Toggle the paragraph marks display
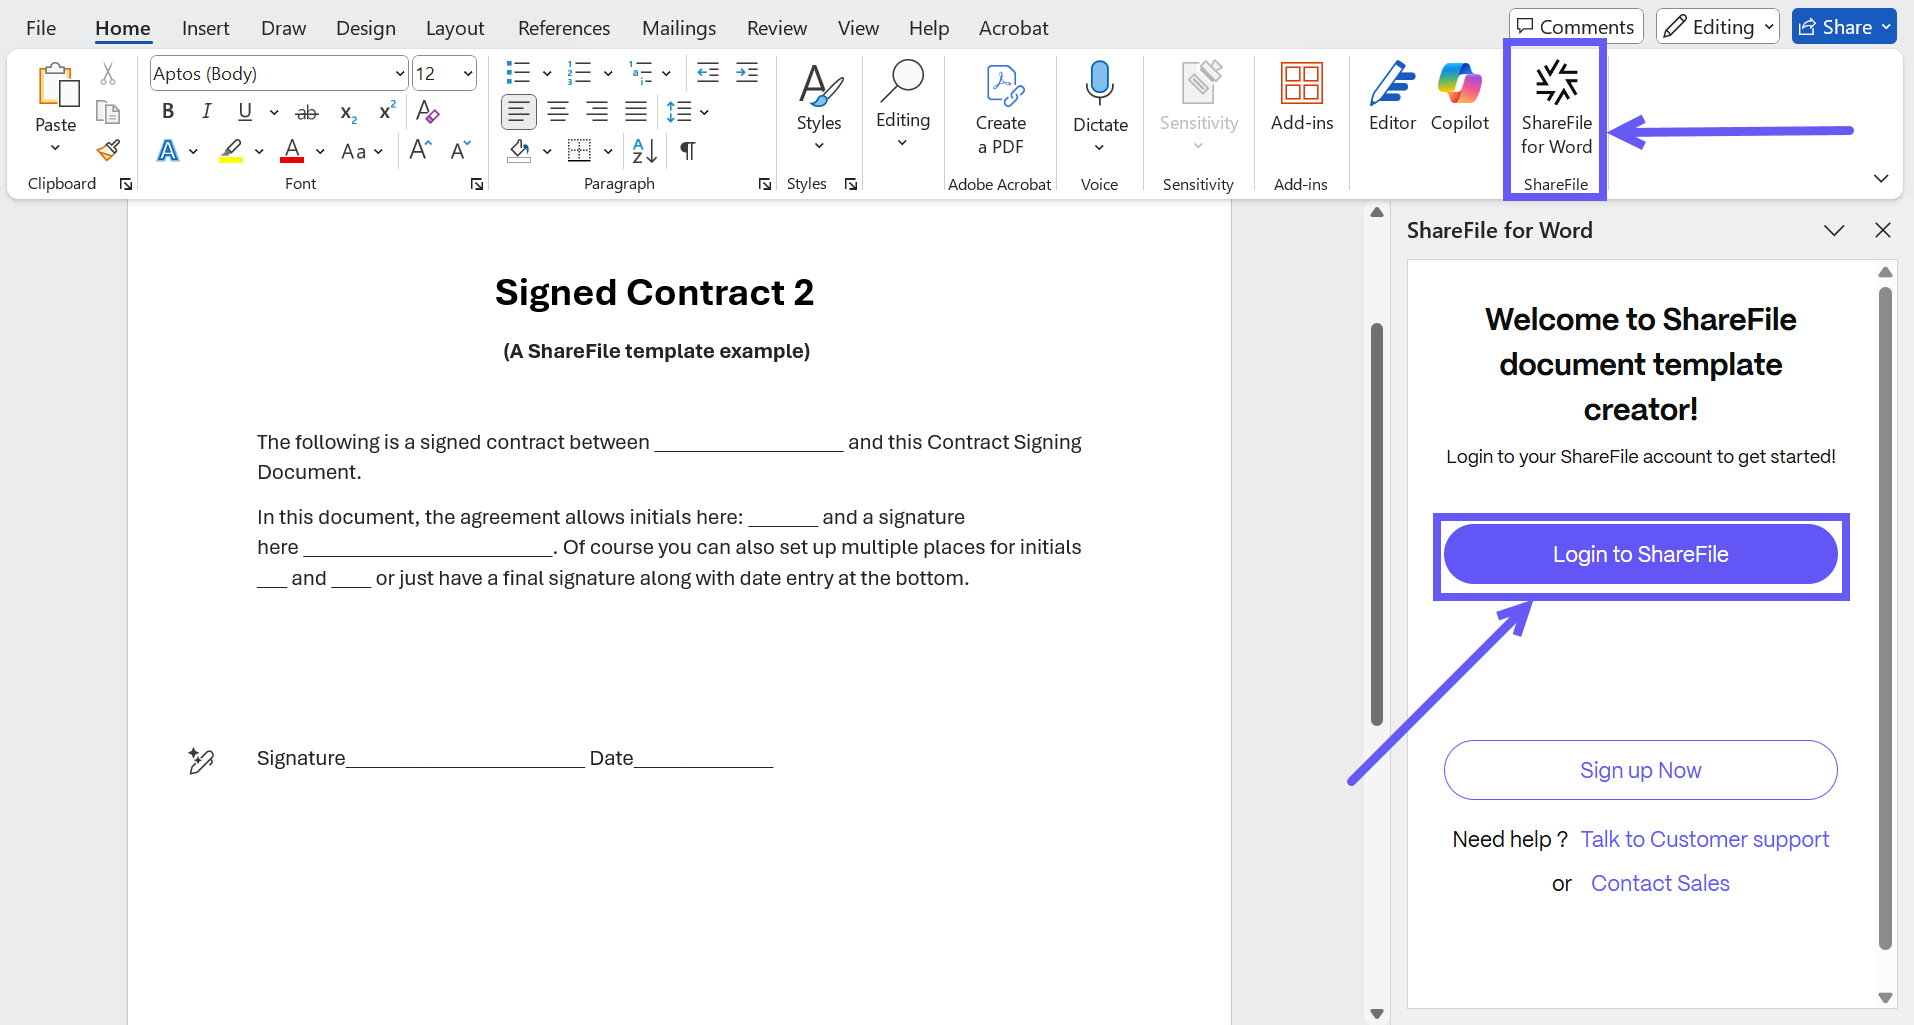This screenshot has height=1025, width=1914. point(688,151)
